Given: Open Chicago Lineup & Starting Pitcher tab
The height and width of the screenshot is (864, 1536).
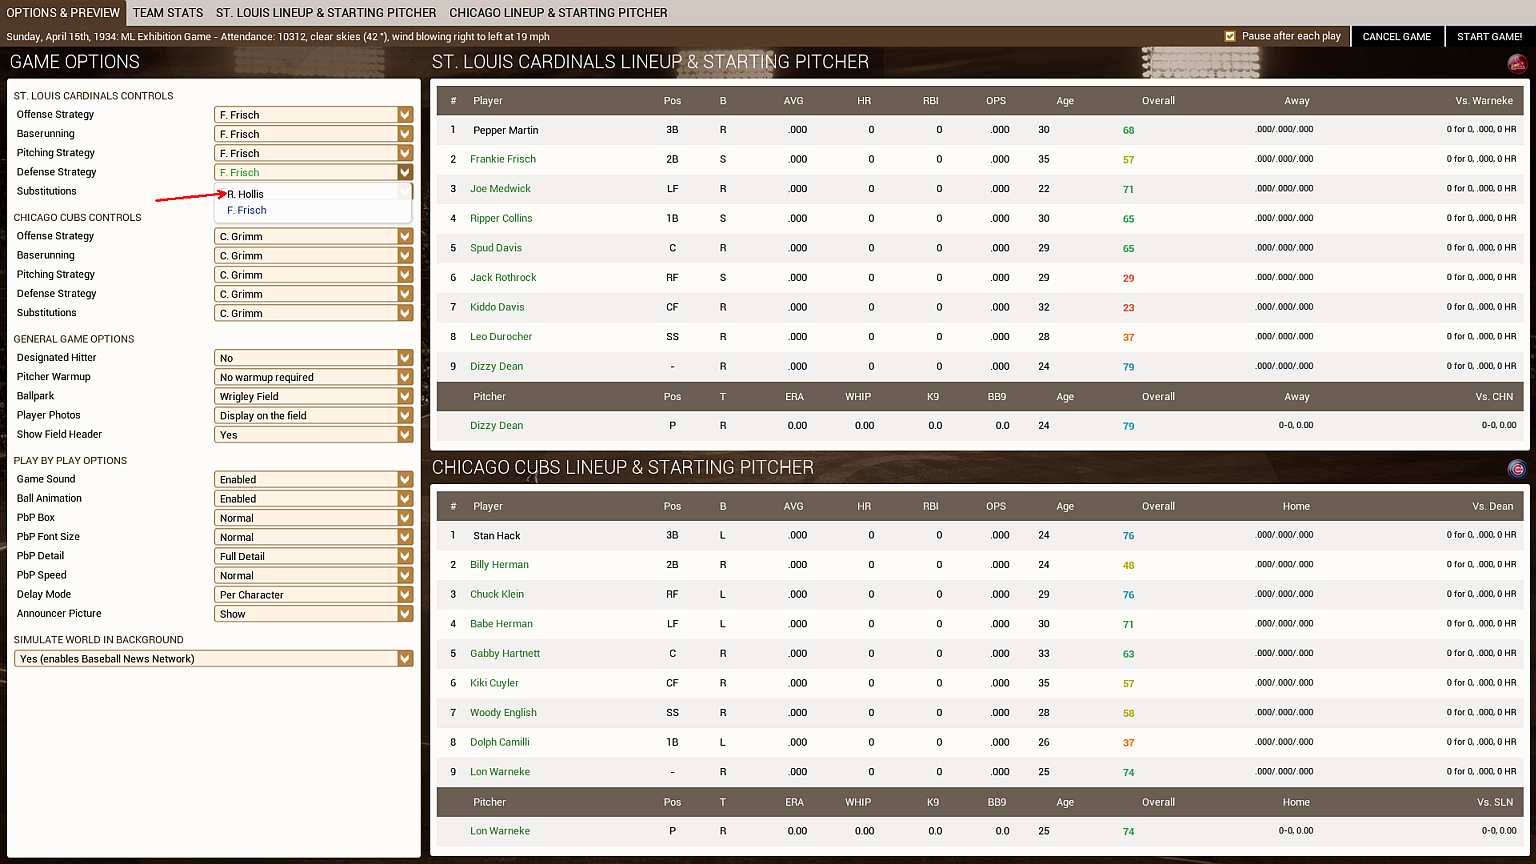Looking at the screenshot, I should click(558, 13).
